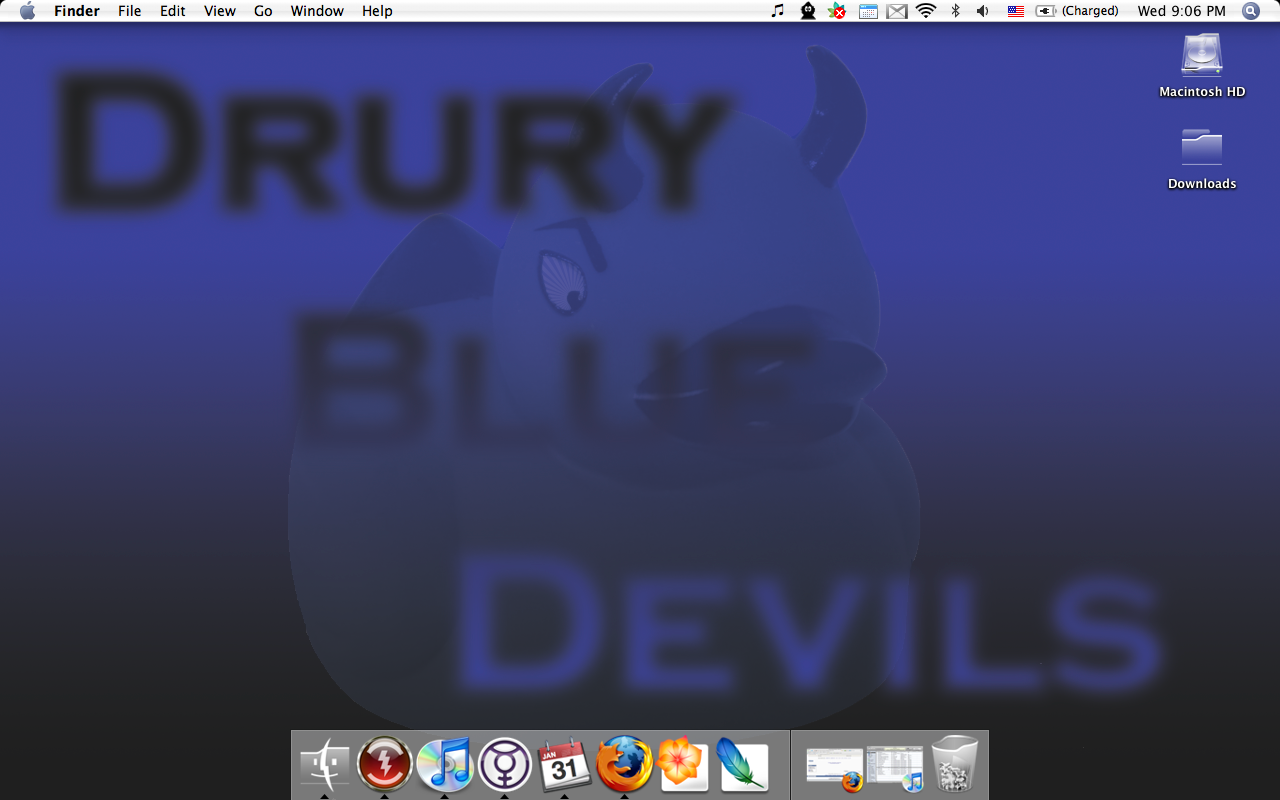This screenshot has height=800, width=1280.
Task: Open the Help menu
Action: click(x=377, y=11)
